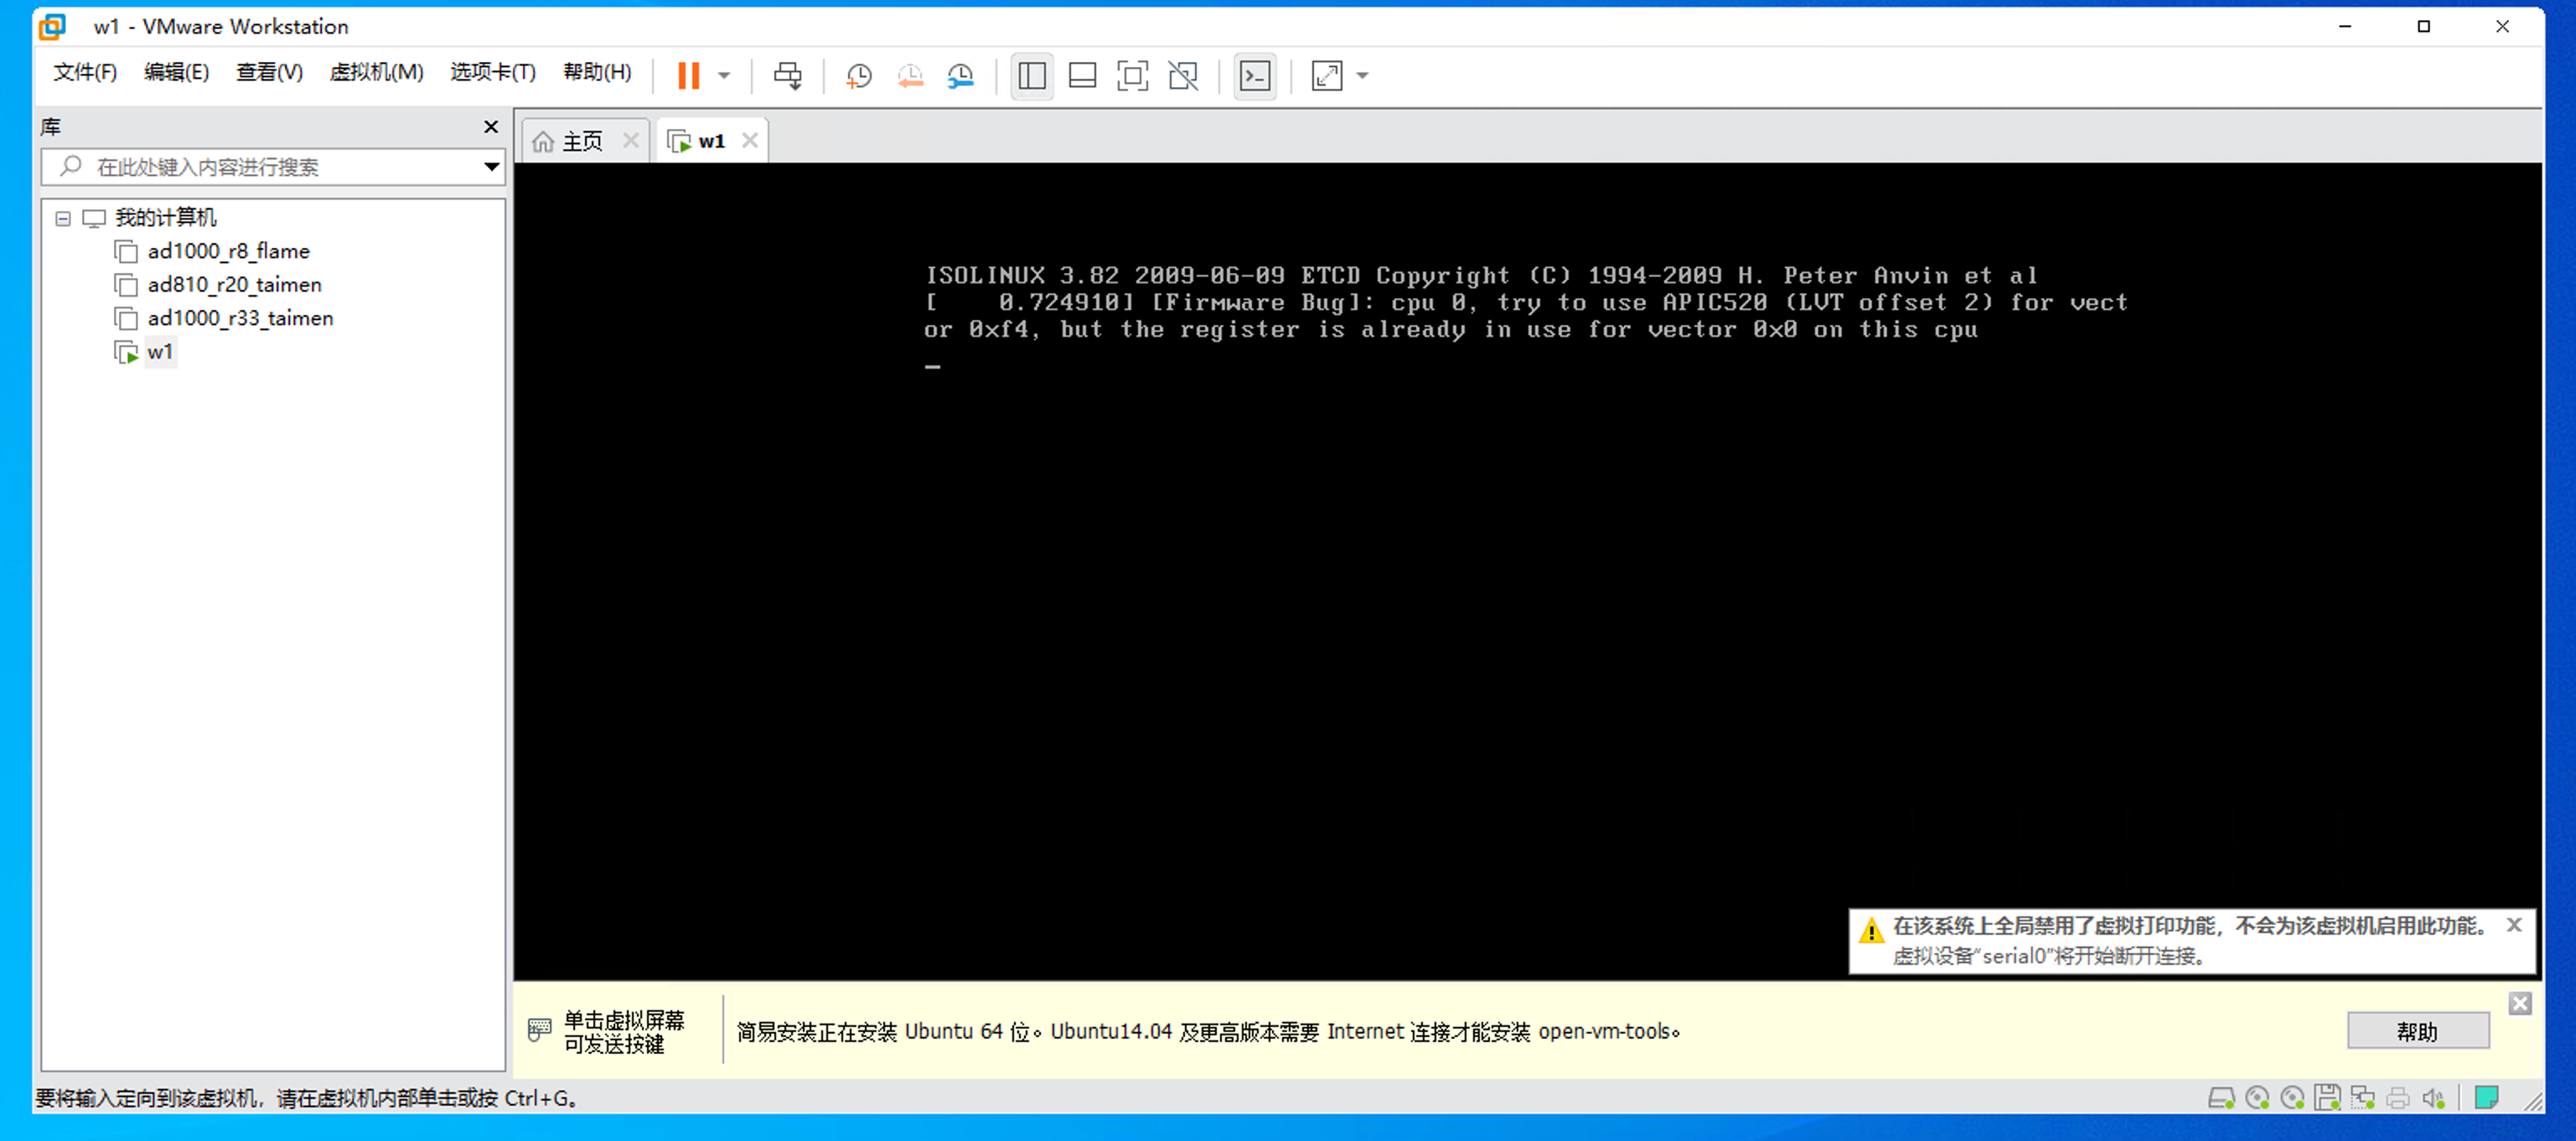Toggle the library sidebar panel view

[x=1032, y=76]
